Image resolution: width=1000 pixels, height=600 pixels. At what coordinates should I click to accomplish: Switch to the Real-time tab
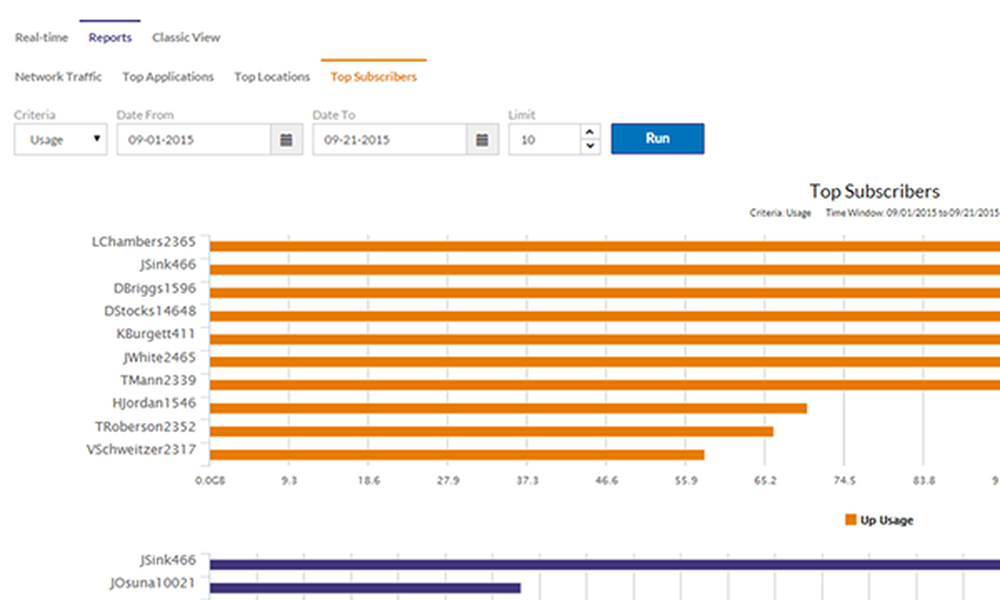click(x=41, y=37)
